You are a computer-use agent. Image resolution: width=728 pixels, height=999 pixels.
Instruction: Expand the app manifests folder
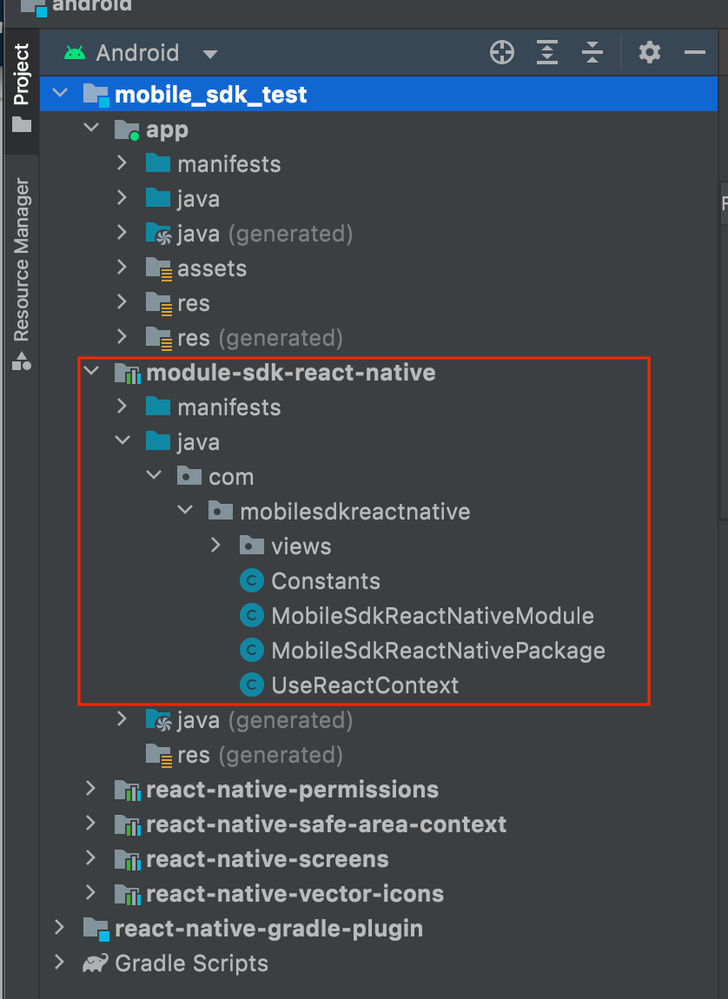point(123,164)
